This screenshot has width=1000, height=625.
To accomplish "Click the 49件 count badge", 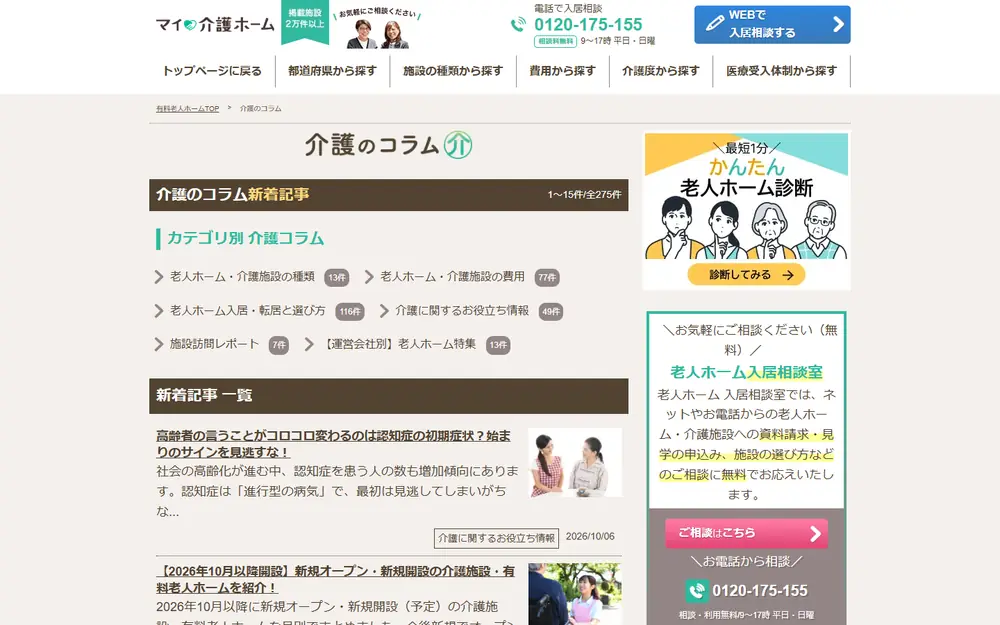I will point(551,311).
